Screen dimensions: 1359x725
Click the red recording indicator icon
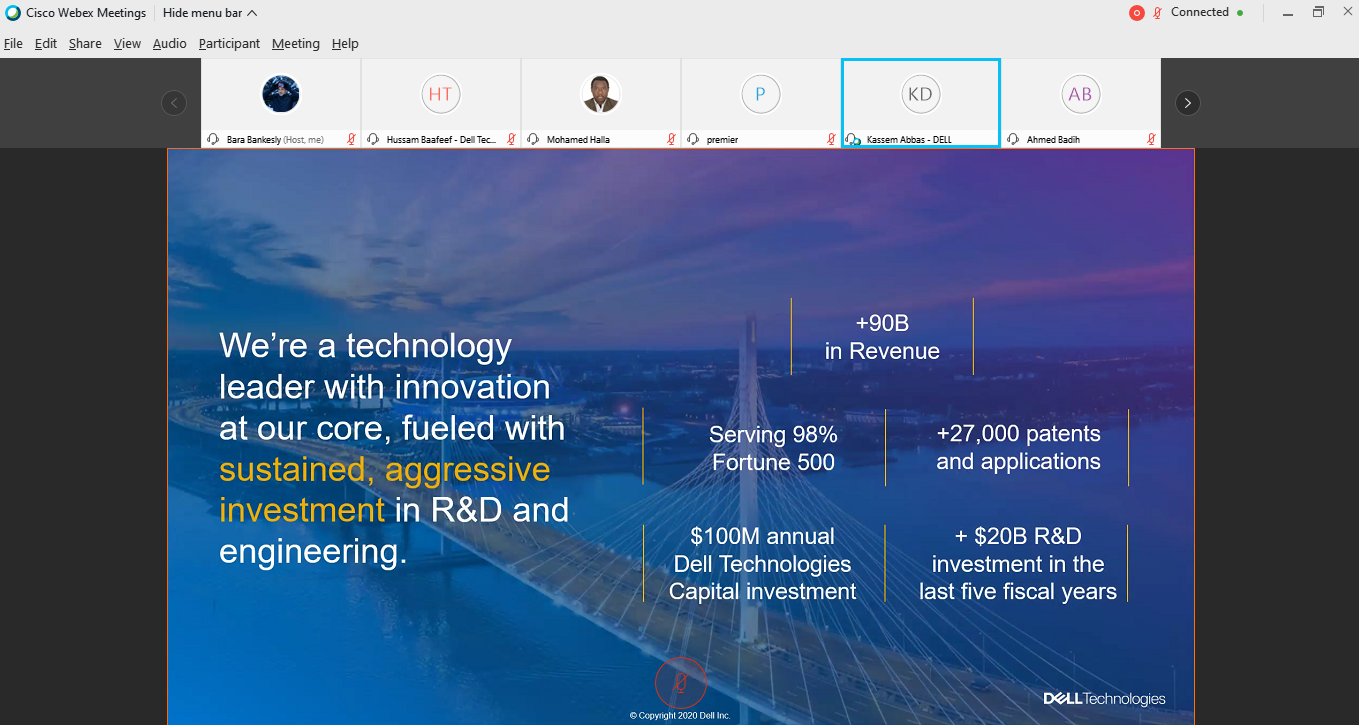coord(1136,13)
